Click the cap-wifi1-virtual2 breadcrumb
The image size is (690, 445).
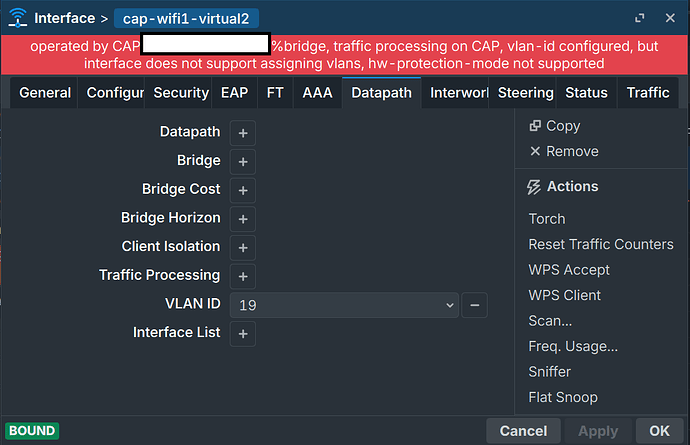(189, 18)
